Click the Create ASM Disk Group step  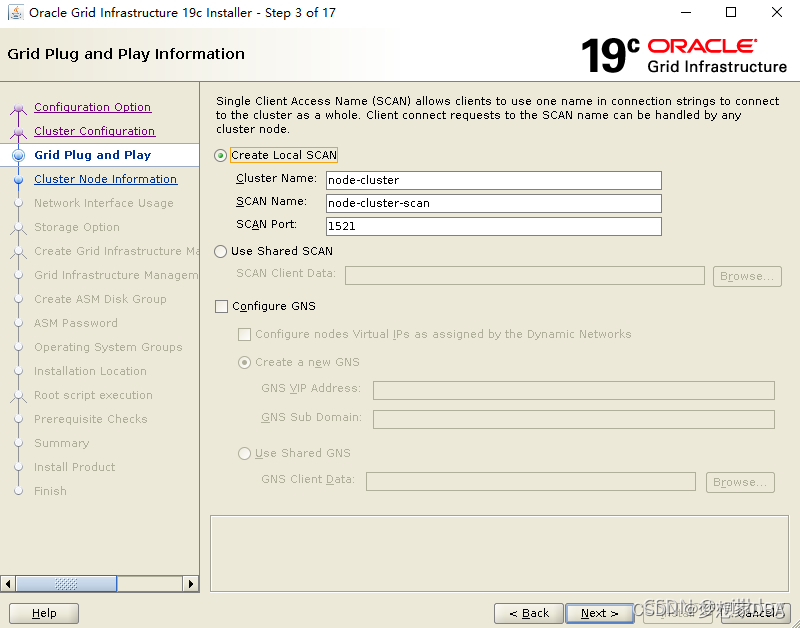(100, 299)
